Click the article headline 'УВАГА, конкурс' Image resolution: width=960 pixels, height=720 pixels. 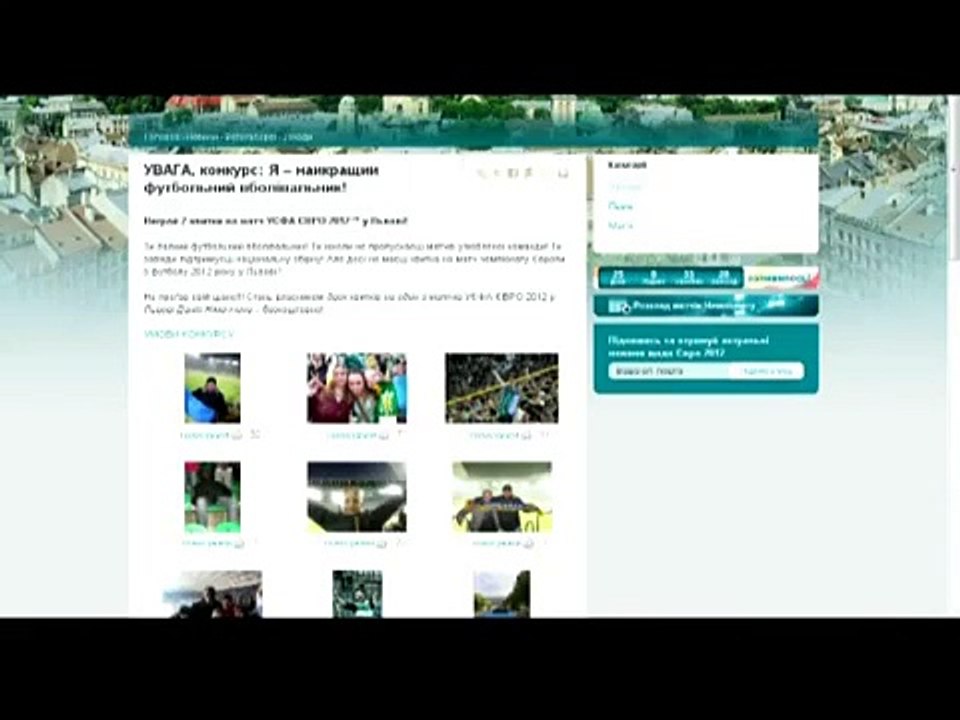tap(261, 179)
